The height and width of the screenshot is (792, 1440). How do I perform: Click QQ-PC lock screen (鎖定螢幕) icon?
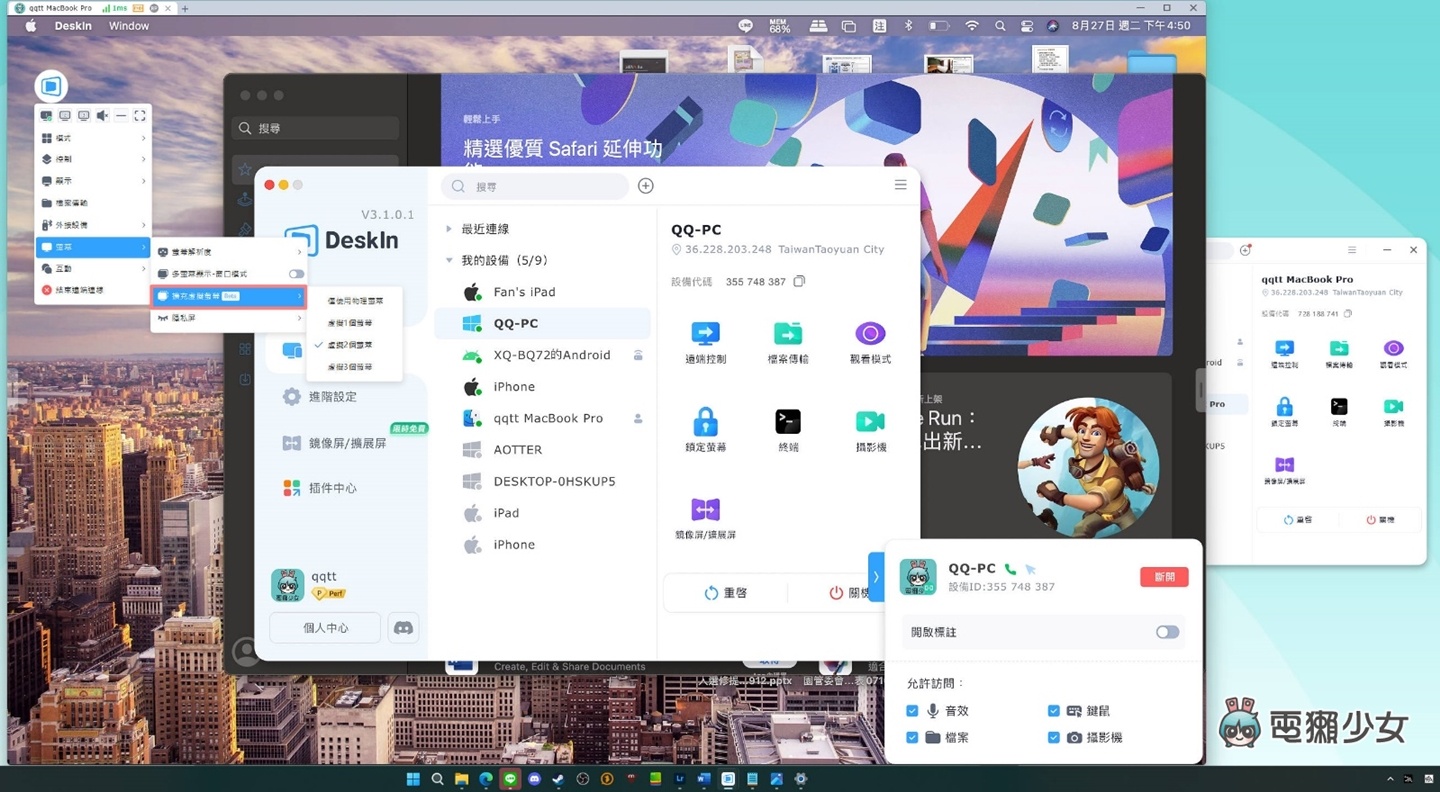coord(705,421)
